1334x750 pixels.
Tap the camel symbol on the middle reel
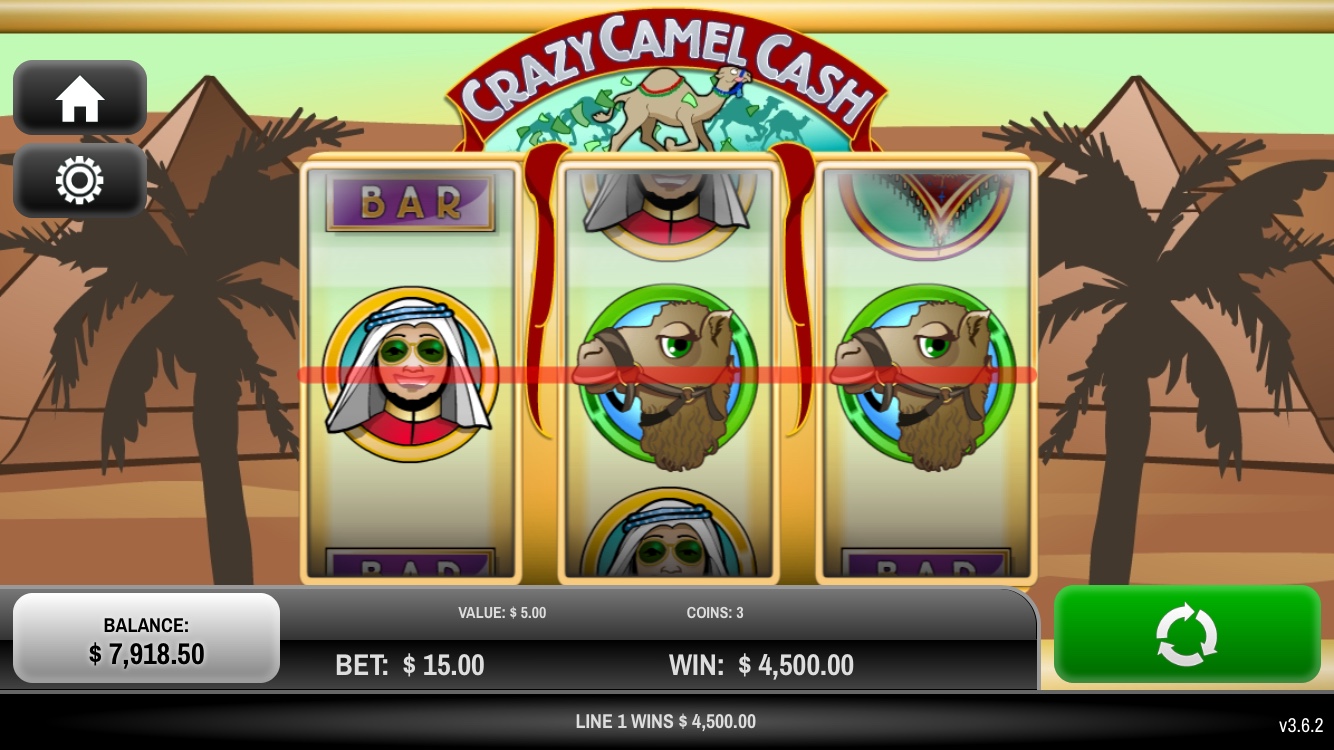click(667, 376)
